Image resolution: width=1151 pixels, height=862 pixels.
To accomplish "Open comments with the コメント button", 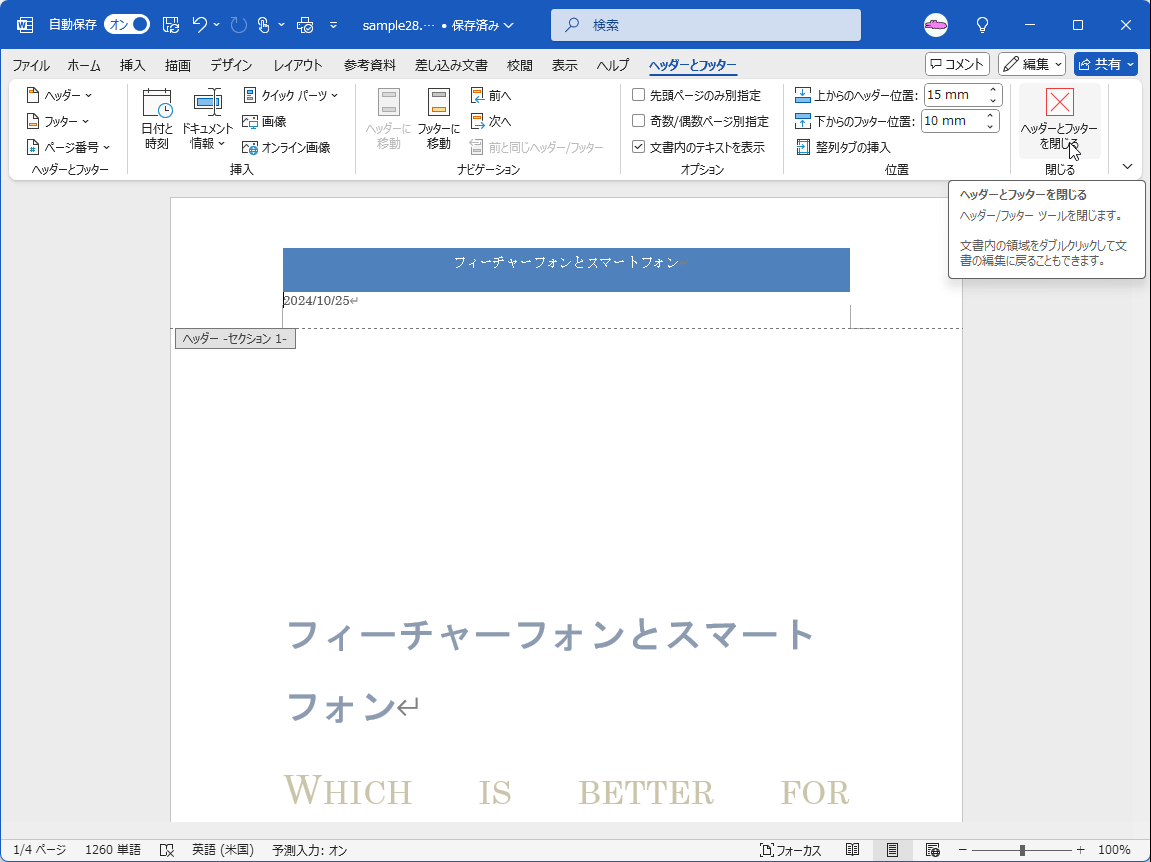I will [956, 63].
